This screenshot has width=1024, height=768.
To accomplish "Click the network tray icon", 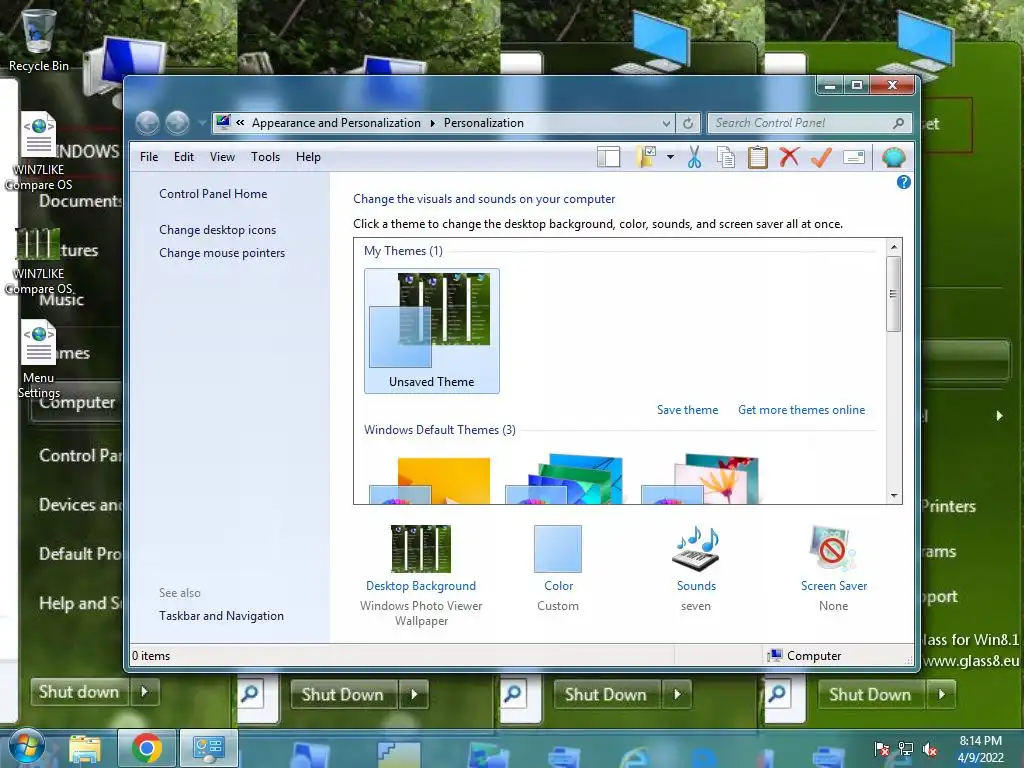I will pos(906,749).
